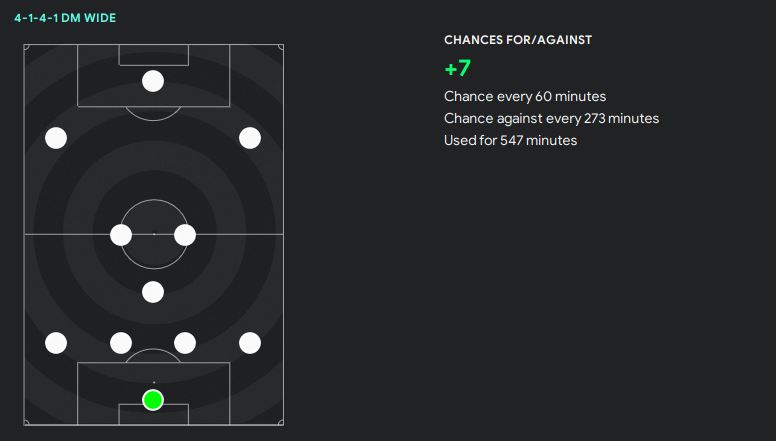Select the left central midfielder dot
776x441 pixels.
(x=121, y=235)
